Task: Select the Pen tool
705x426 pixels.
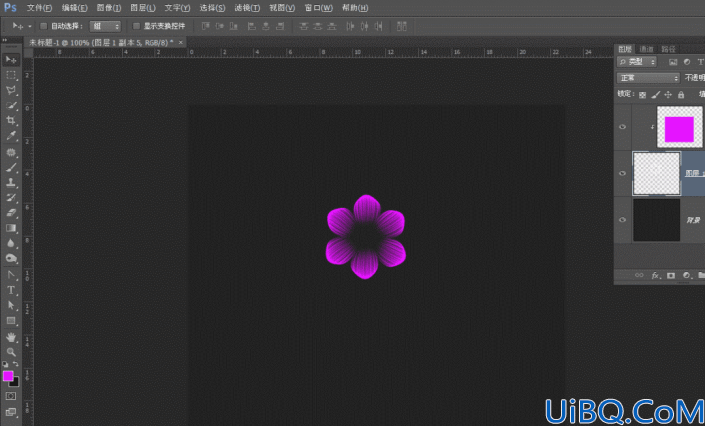Action: [11, 275]
